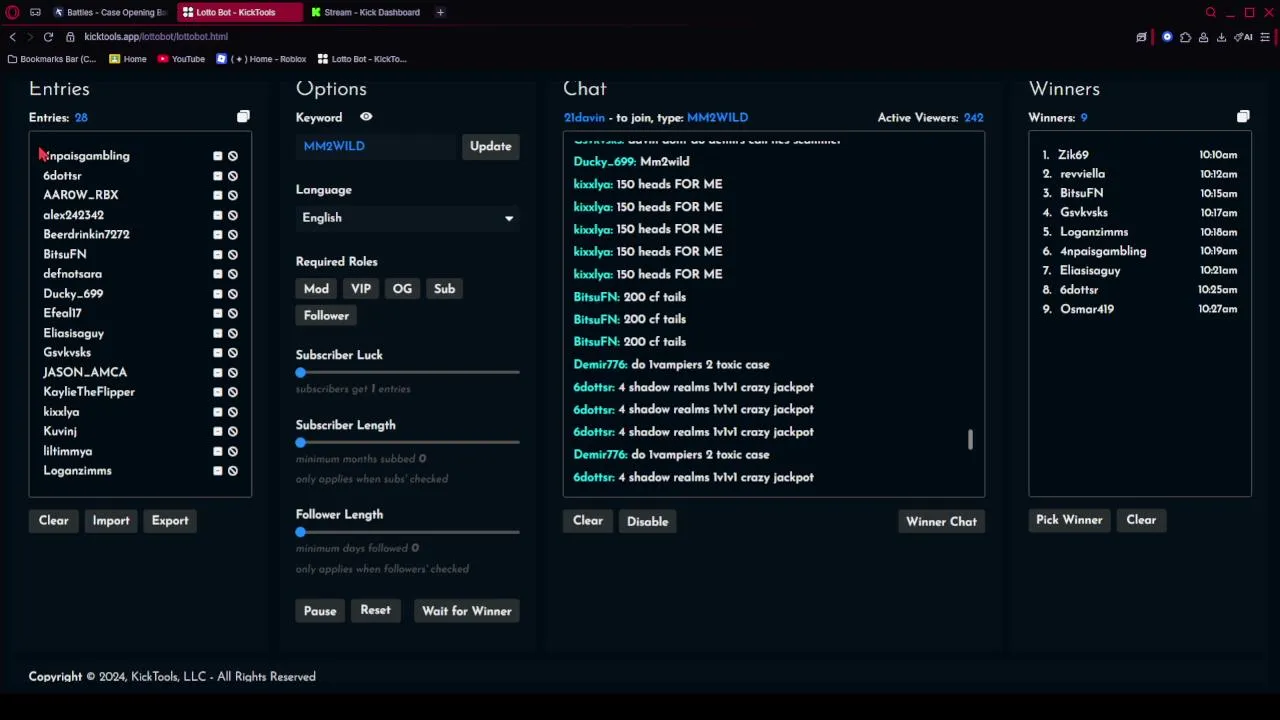Disable the chat with Disable button

click(647, 521)
